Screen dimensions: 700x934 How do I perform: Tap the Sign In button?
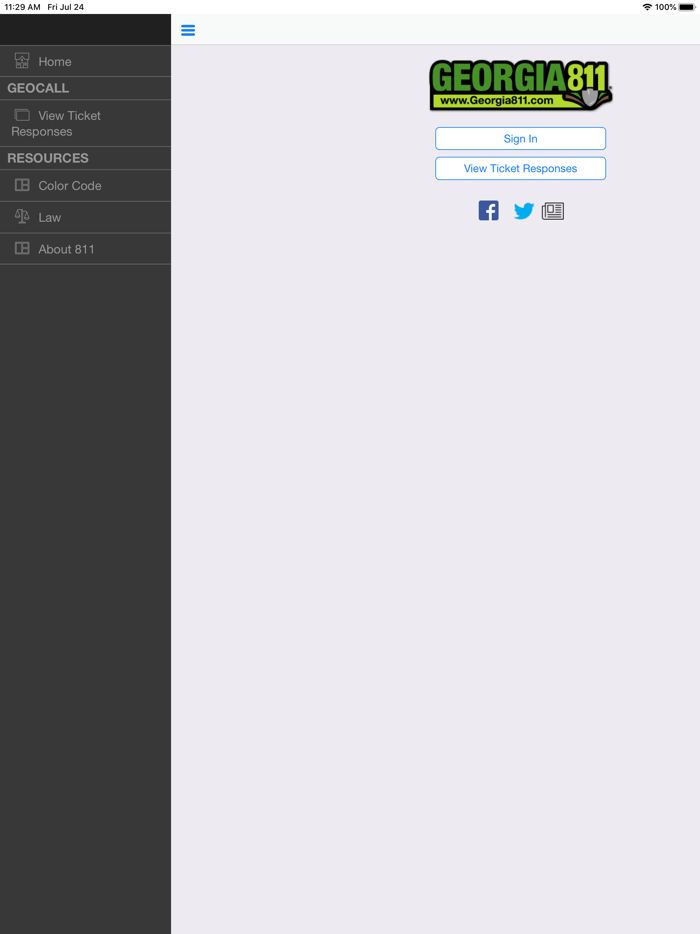520,138
